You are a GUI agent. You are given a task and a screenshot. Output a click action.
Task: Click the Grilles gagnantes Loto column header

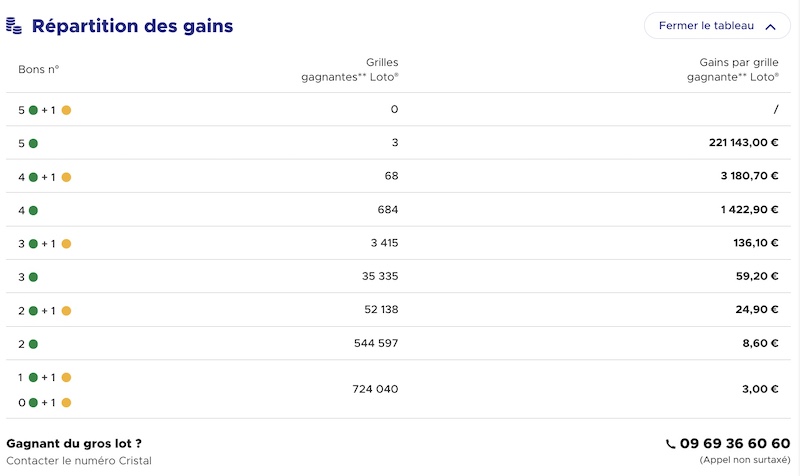click(350, 69)
